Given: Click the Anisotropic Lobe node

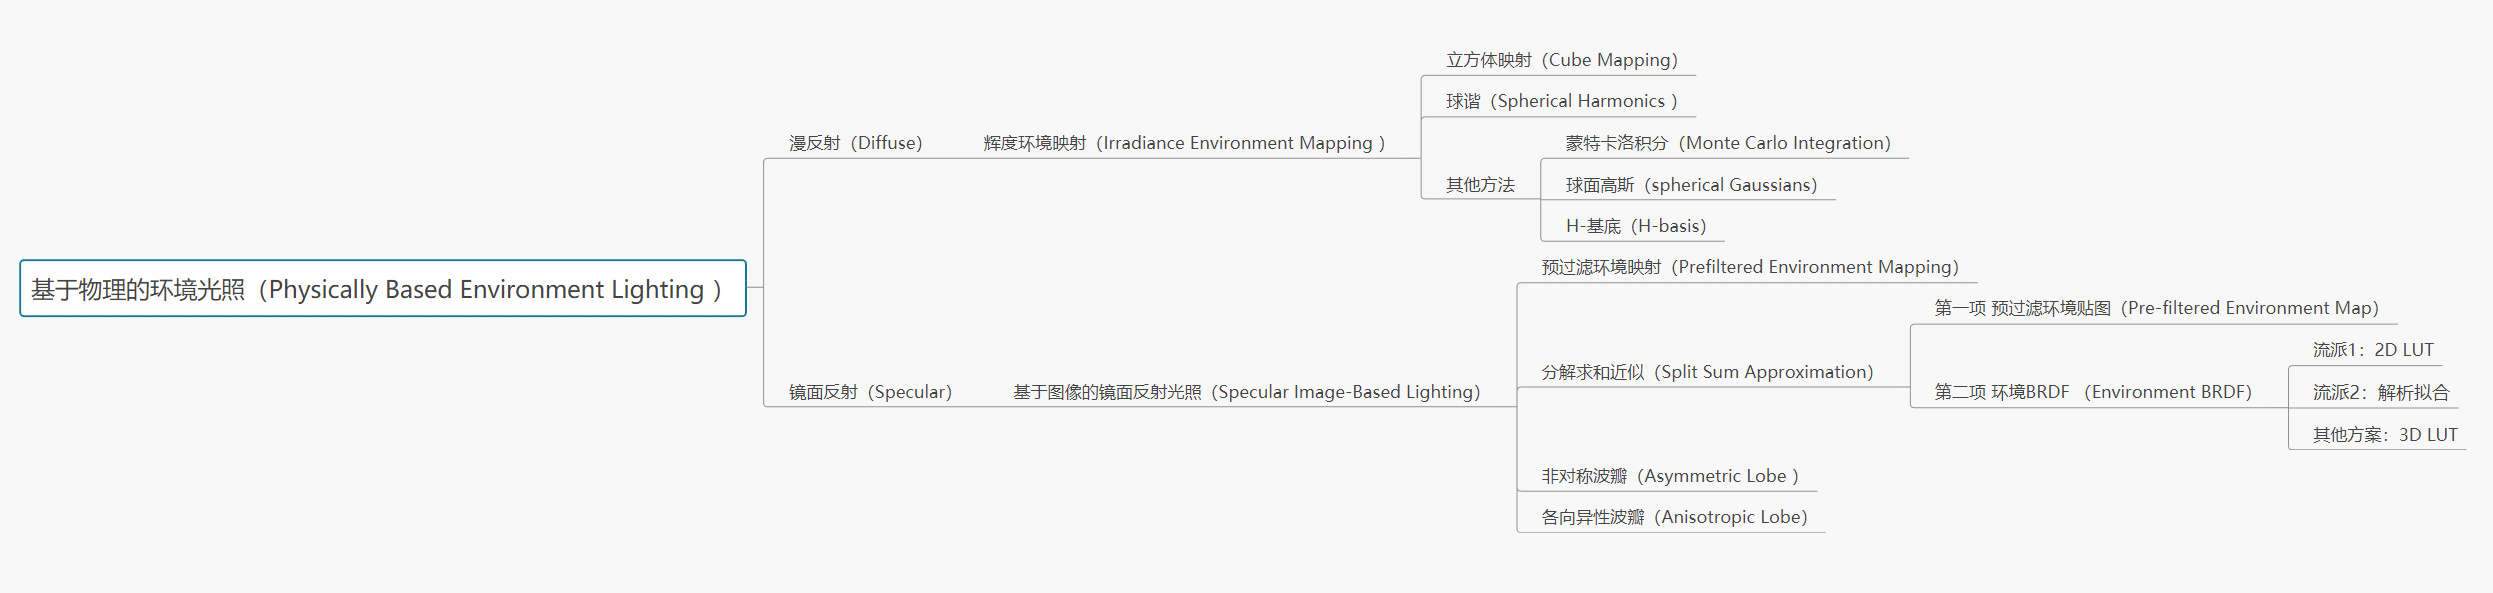Looking at the screenshot, I should tap(1673, 517).
